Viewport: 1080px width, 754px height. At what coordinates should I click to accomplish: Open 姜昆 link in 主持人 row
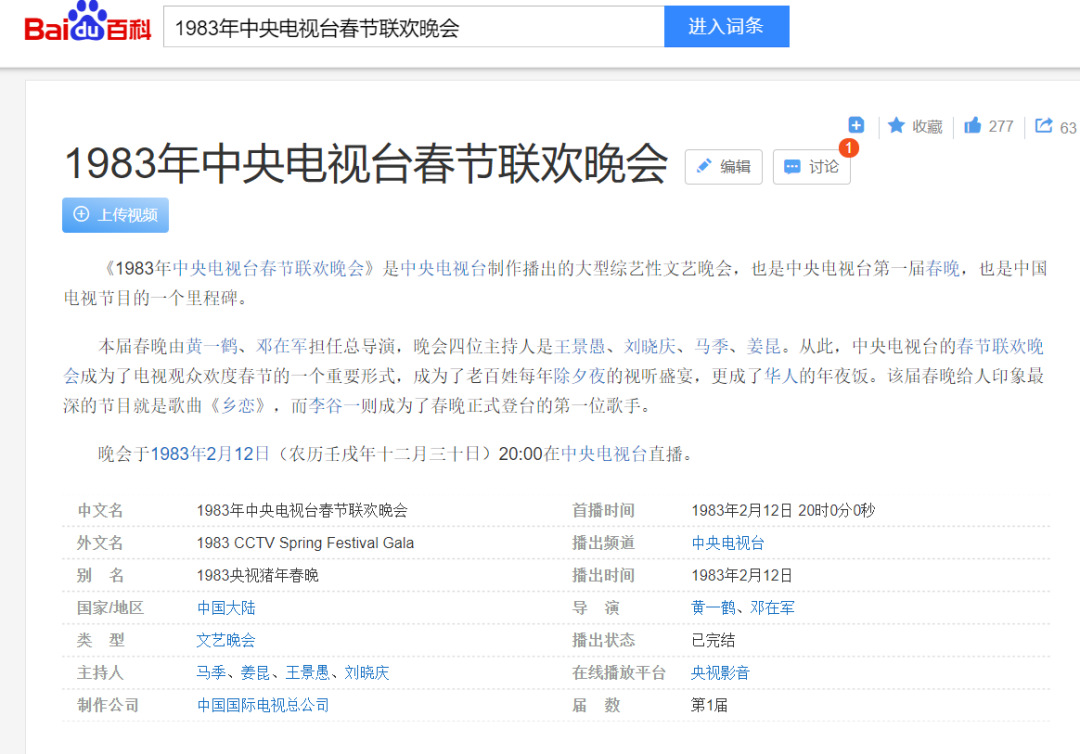(x=256, y=673)
